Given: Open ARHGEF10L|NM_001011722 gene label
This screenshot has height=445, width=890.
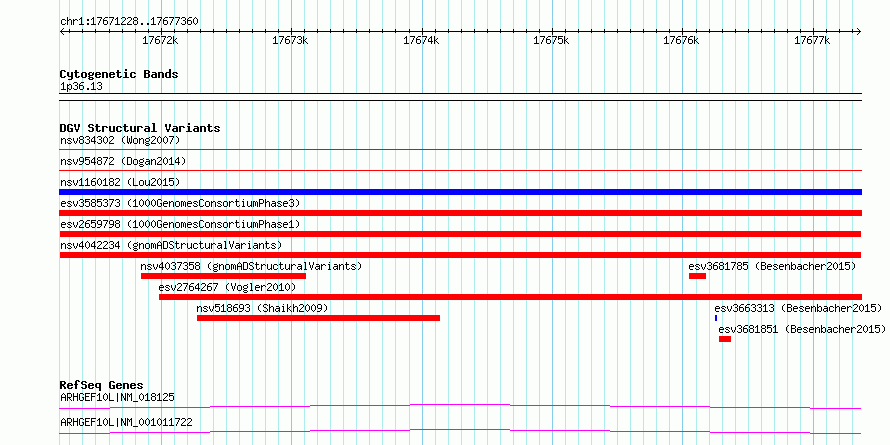Looking at the screenshot, I should 126,423.
